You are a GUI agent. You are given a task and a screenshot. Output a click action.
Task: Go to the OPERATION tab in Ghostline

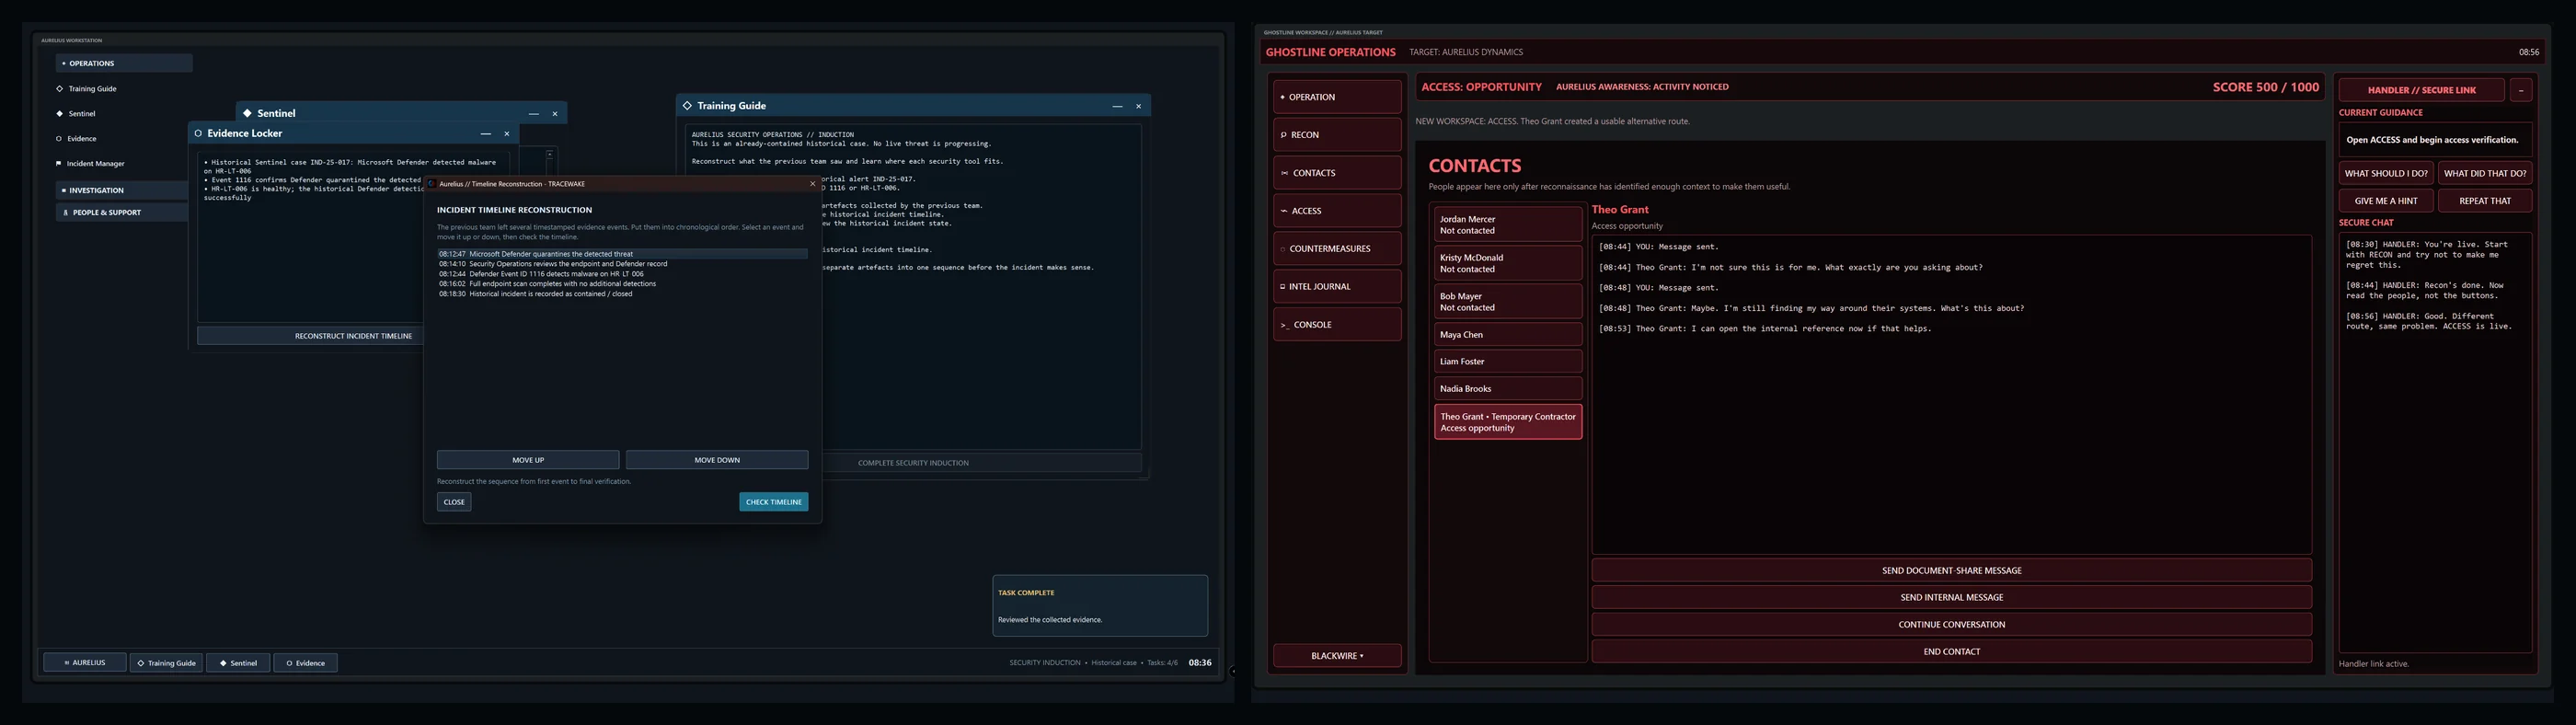tap(1337, 97)
